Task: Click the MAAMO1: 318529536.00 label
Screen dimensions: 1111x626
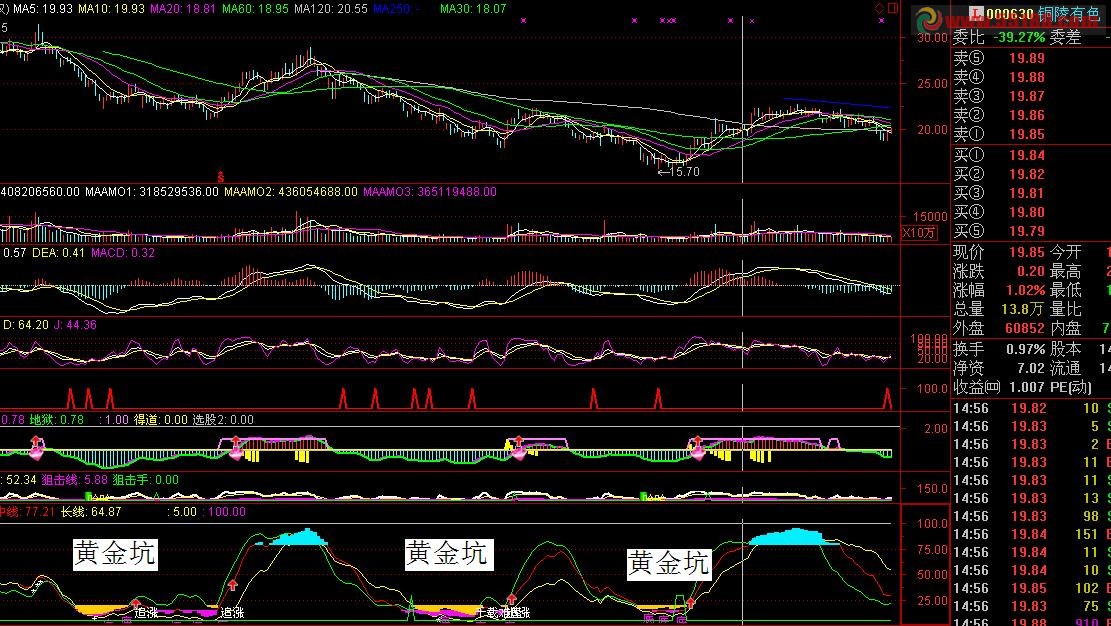Action: (x=152, y=191)
